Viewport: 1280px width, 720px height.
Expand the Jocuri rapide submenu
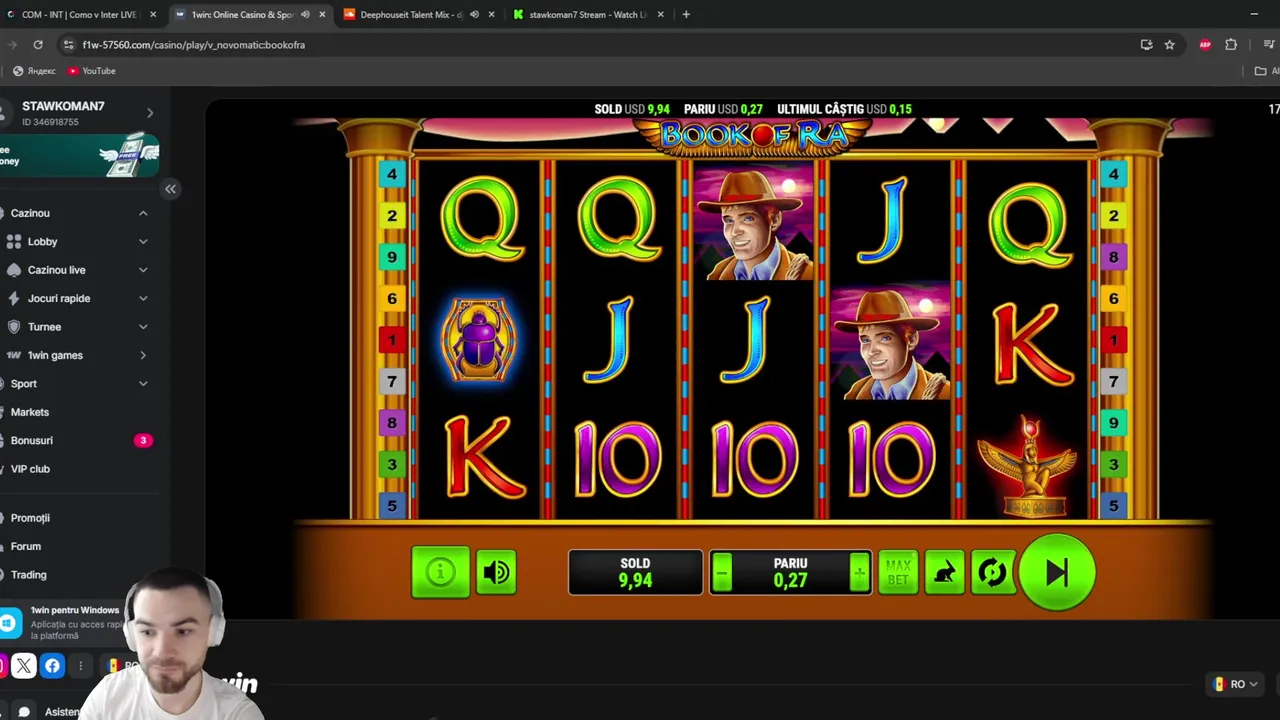(143, 298)
